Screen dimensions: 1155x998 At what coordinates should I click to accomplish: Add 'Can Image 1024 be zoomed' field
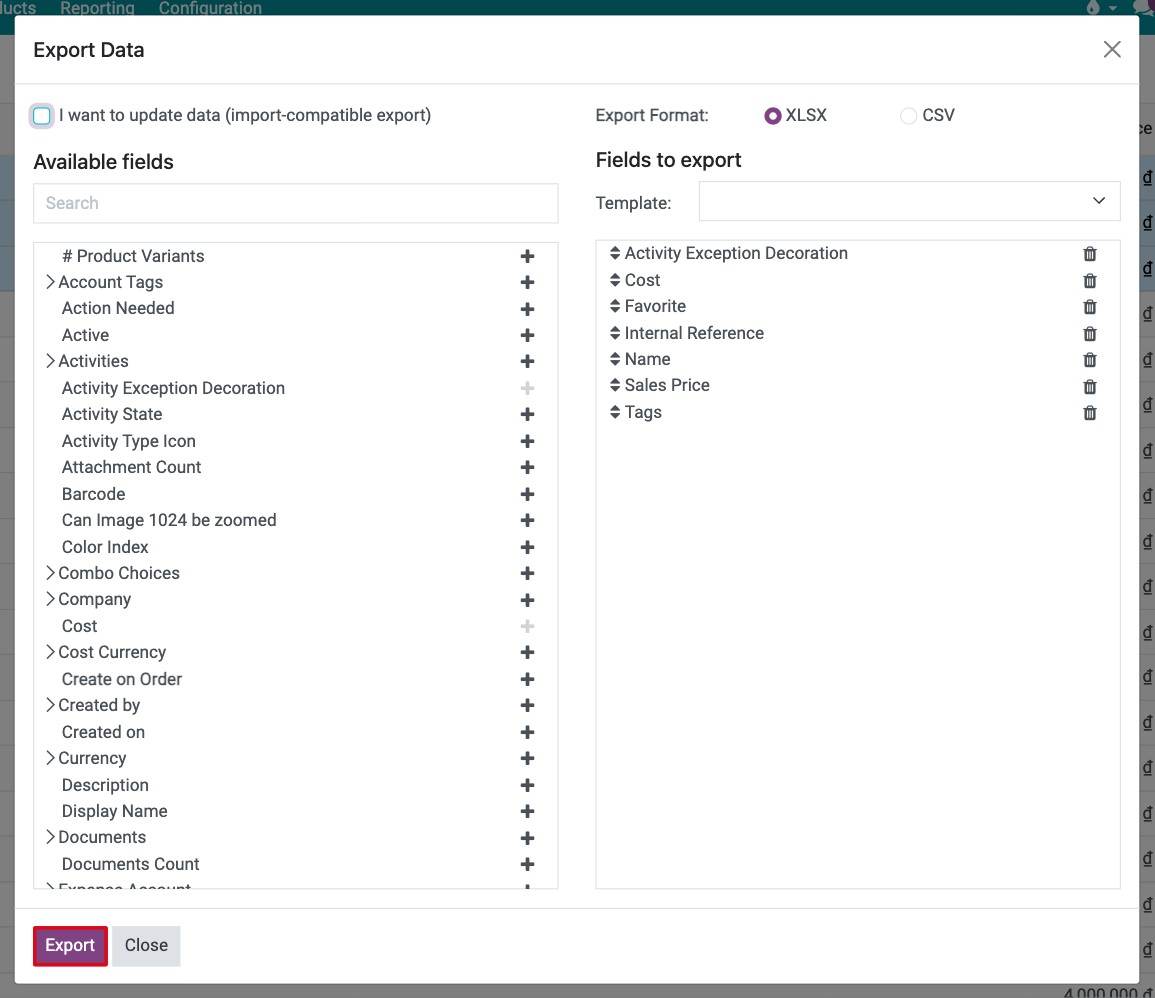(527, 521)
